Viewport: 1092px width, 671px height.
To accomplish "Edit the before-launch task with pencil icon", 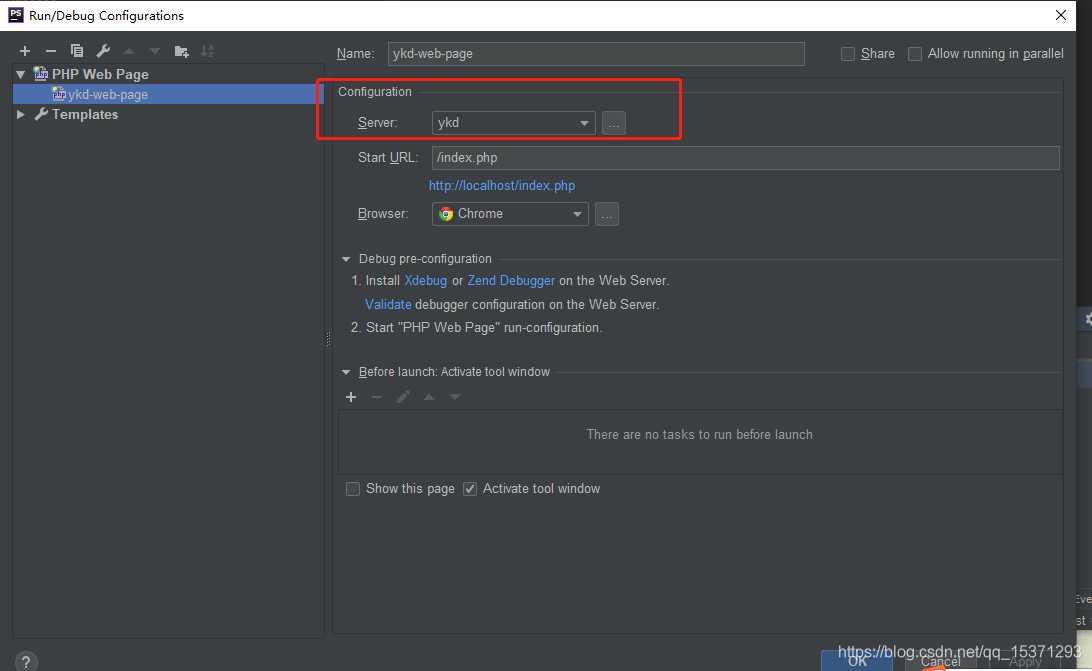I will 403,396.
